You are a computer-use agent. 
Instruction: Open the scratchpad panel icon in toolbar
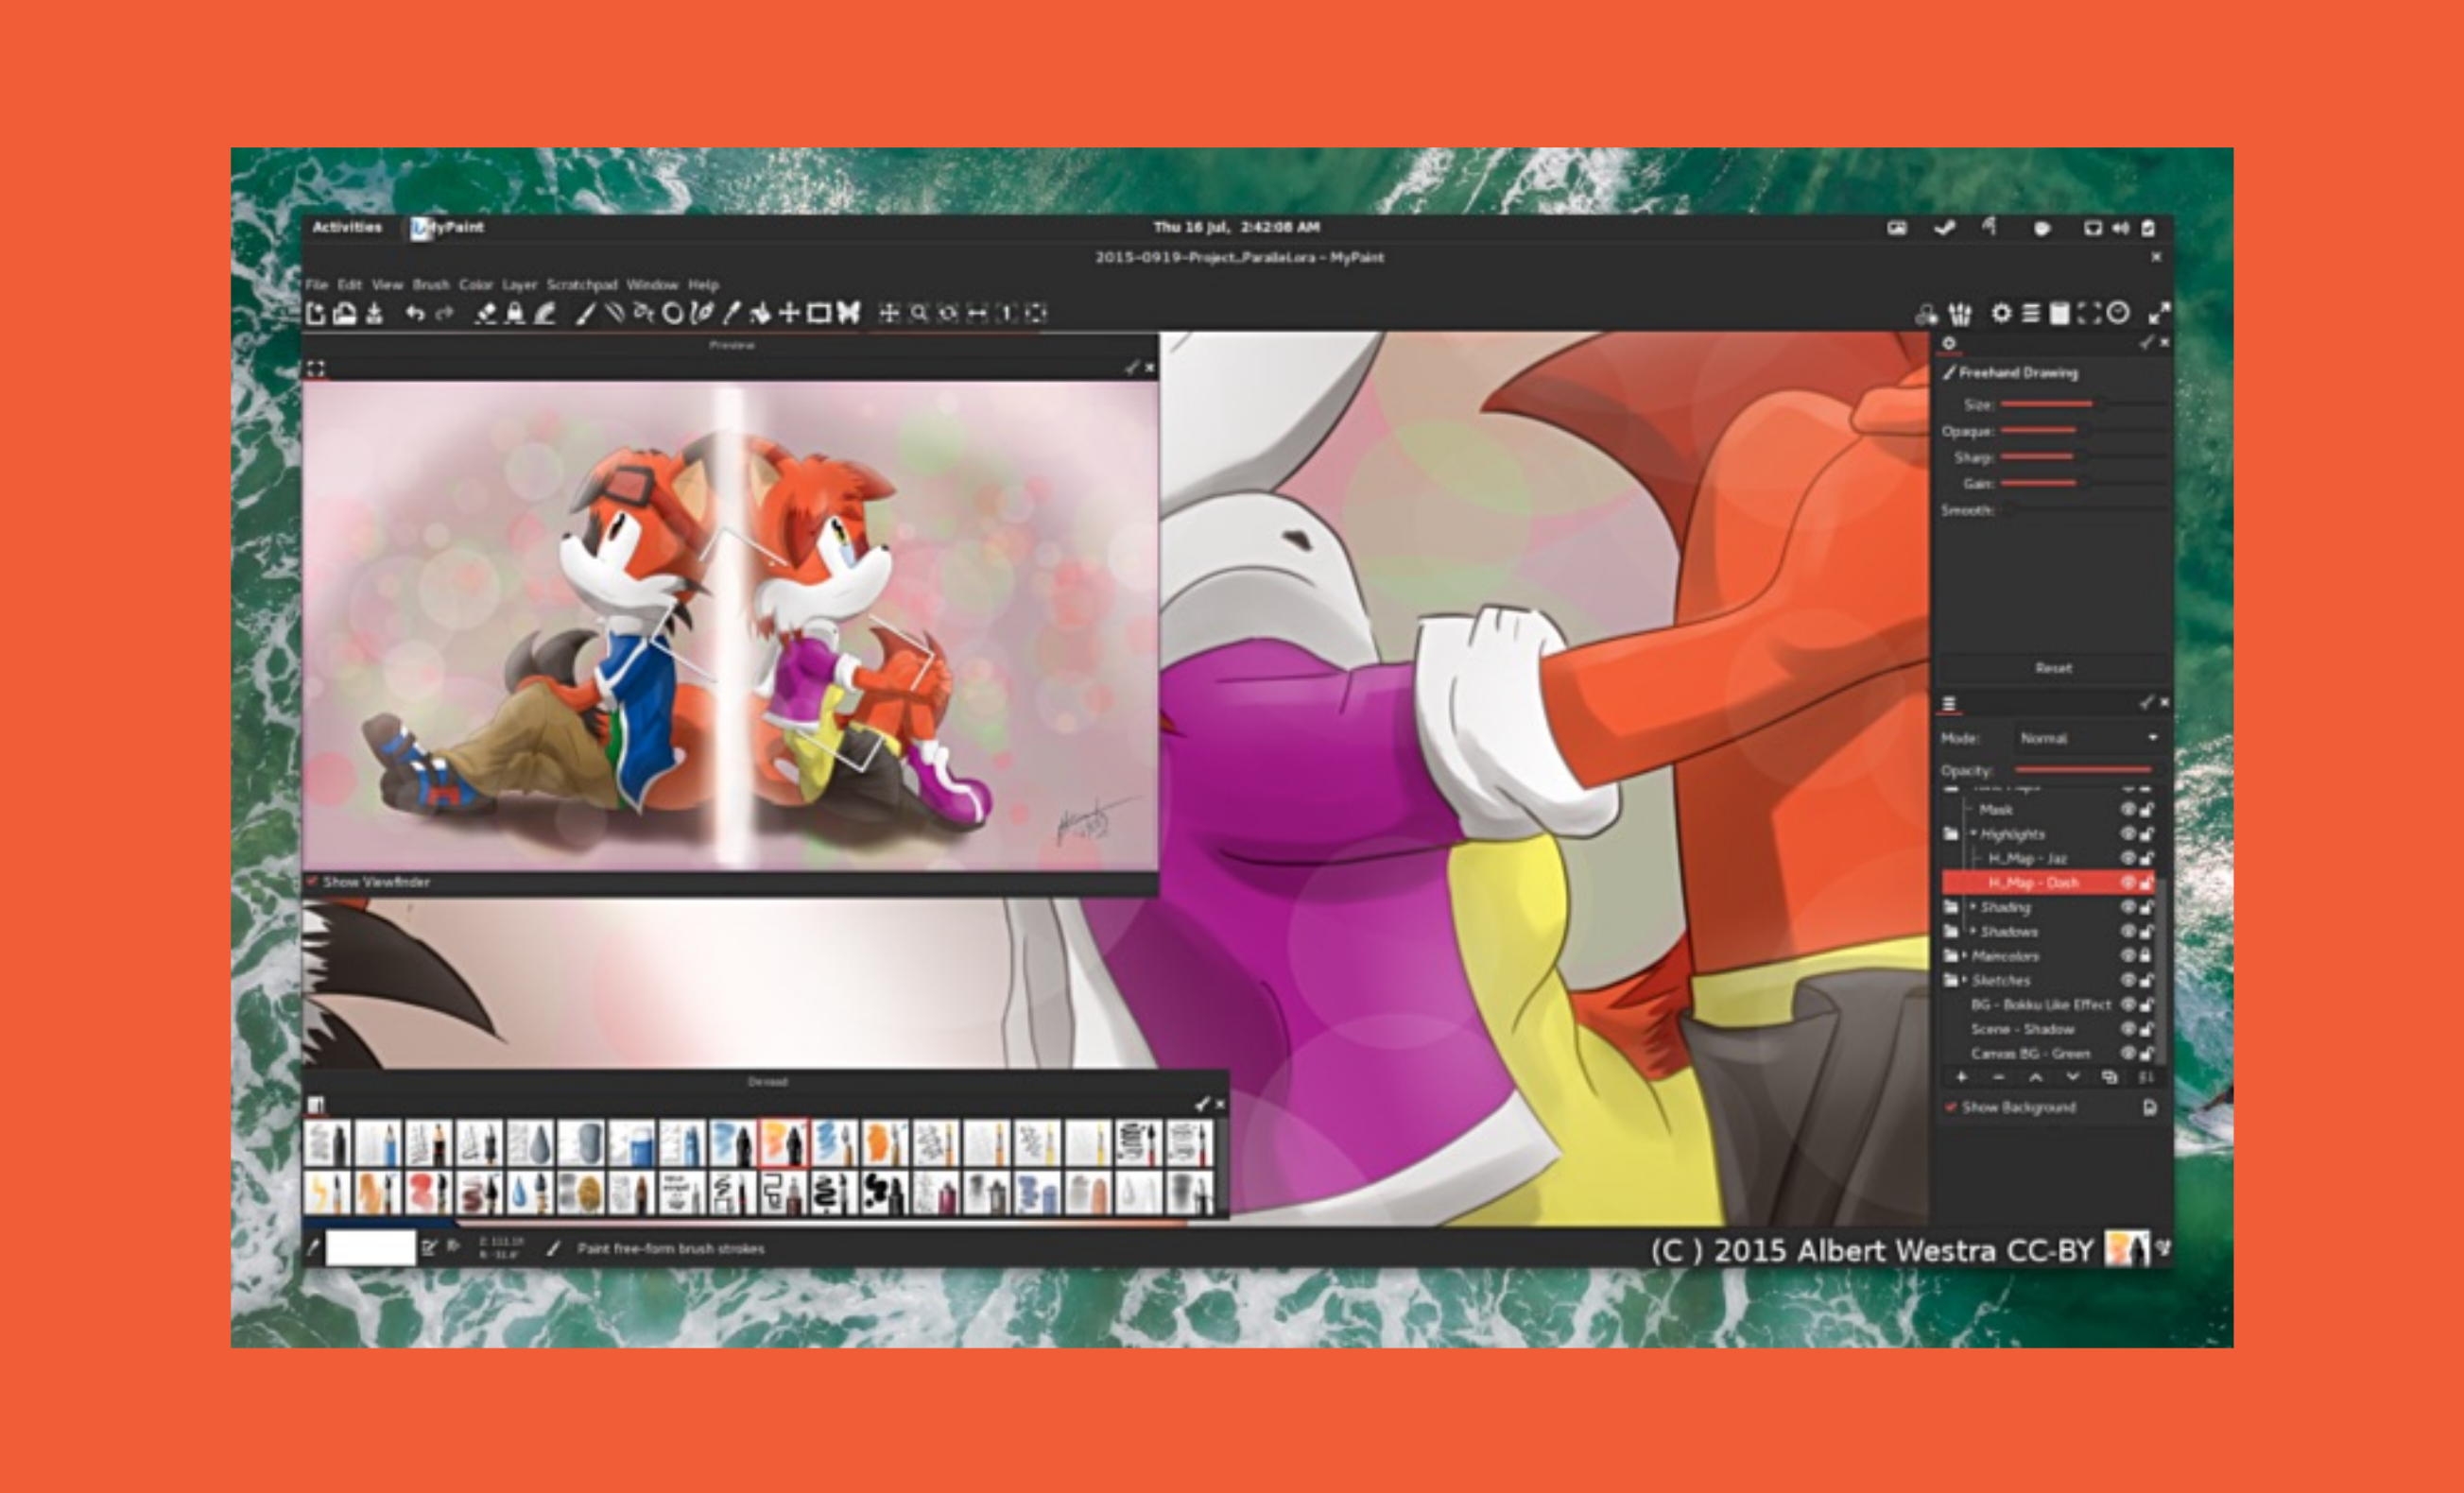click(2059, 313)
